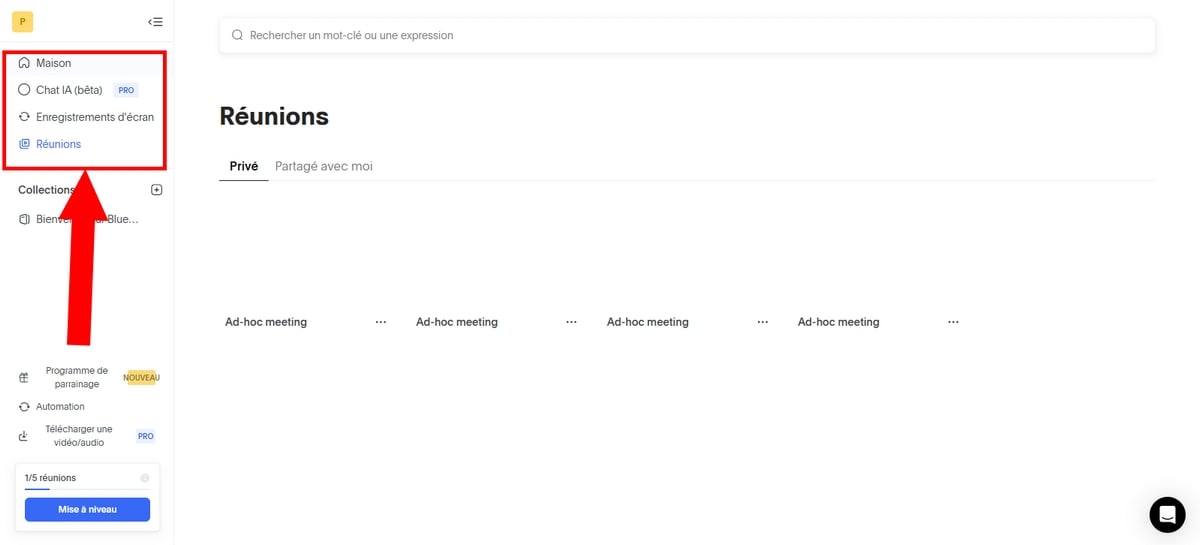
Task: Click the info icon beside 1/5 réunions
Action: pyautogui.click(x=145, y=478)
